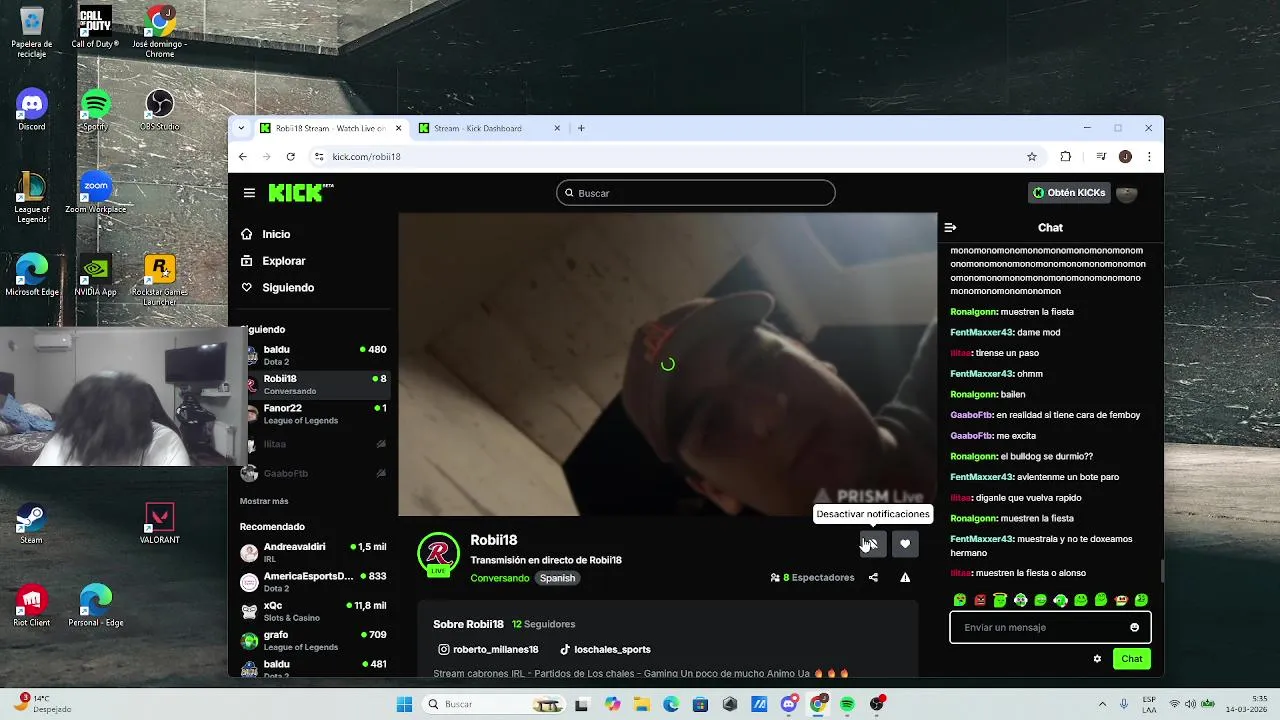Open Spotify from the taskbar
Image resolution: width=1280 pixels, height=720 pixels.
coord(848,705)
